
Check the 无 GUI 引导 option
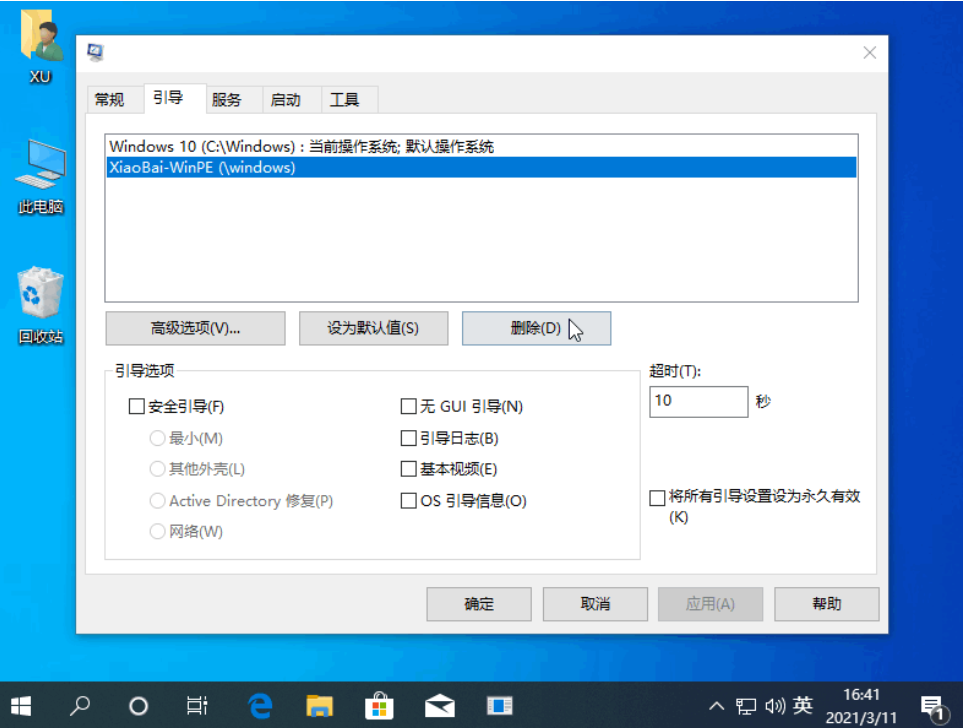click(408, 406)
